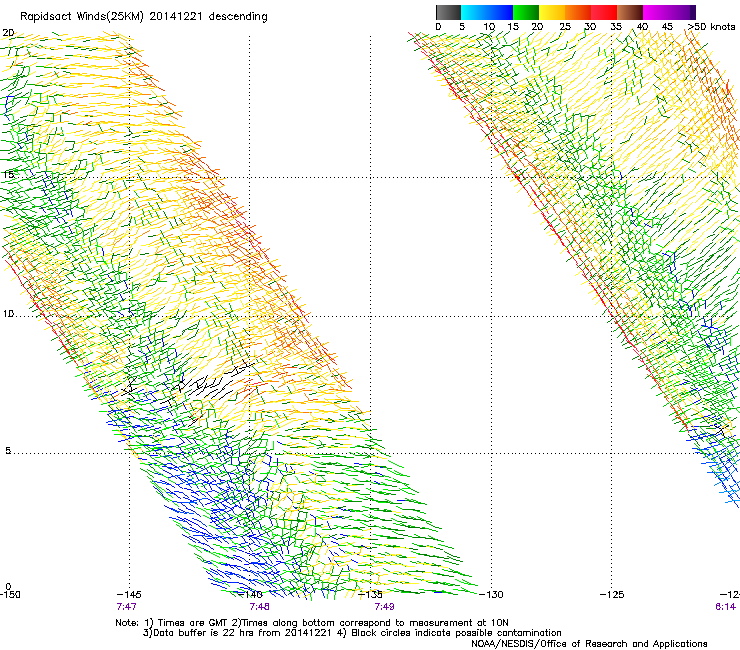Screen dimensions: 740x650
Task: Click the gray 0-5 knots legend swatch
Action: click(448, 12)
